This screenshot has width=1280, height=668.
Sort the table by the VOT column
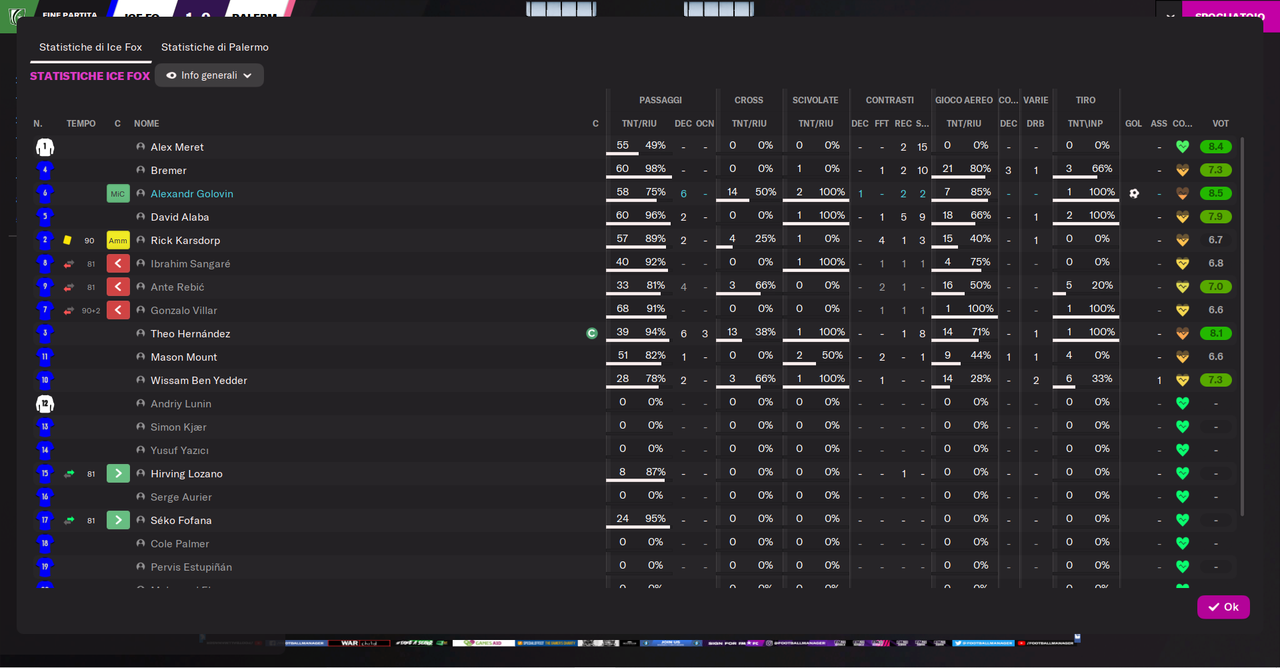tap(1221, 124)
